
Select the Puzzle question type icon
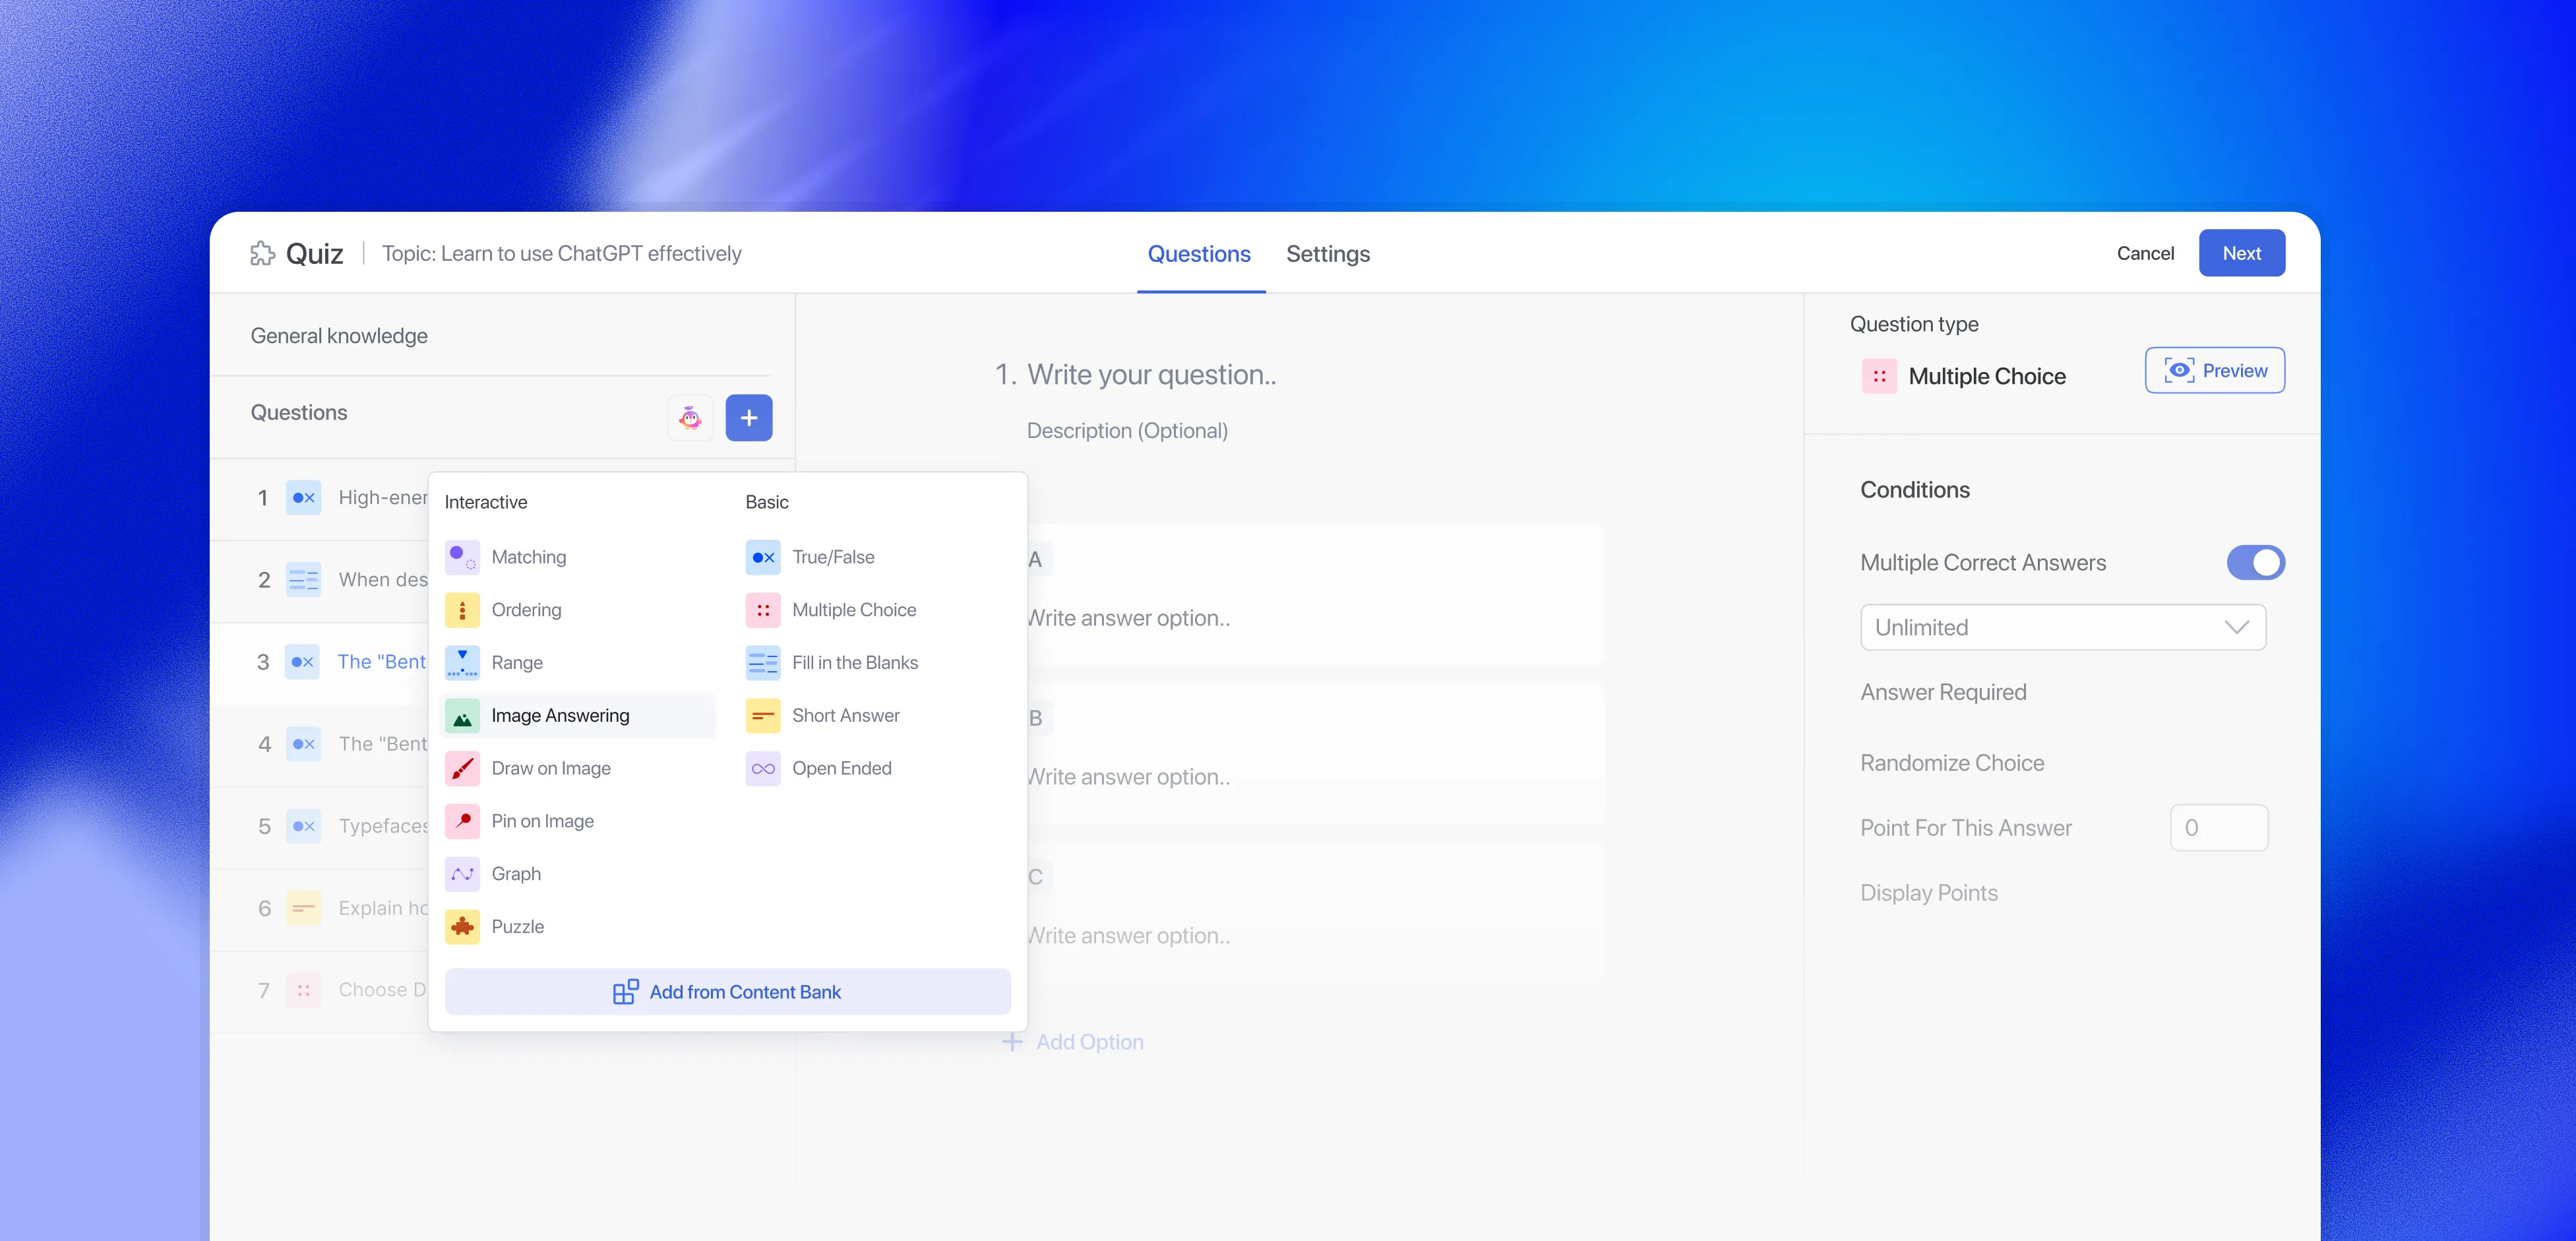tap(462, 927)
